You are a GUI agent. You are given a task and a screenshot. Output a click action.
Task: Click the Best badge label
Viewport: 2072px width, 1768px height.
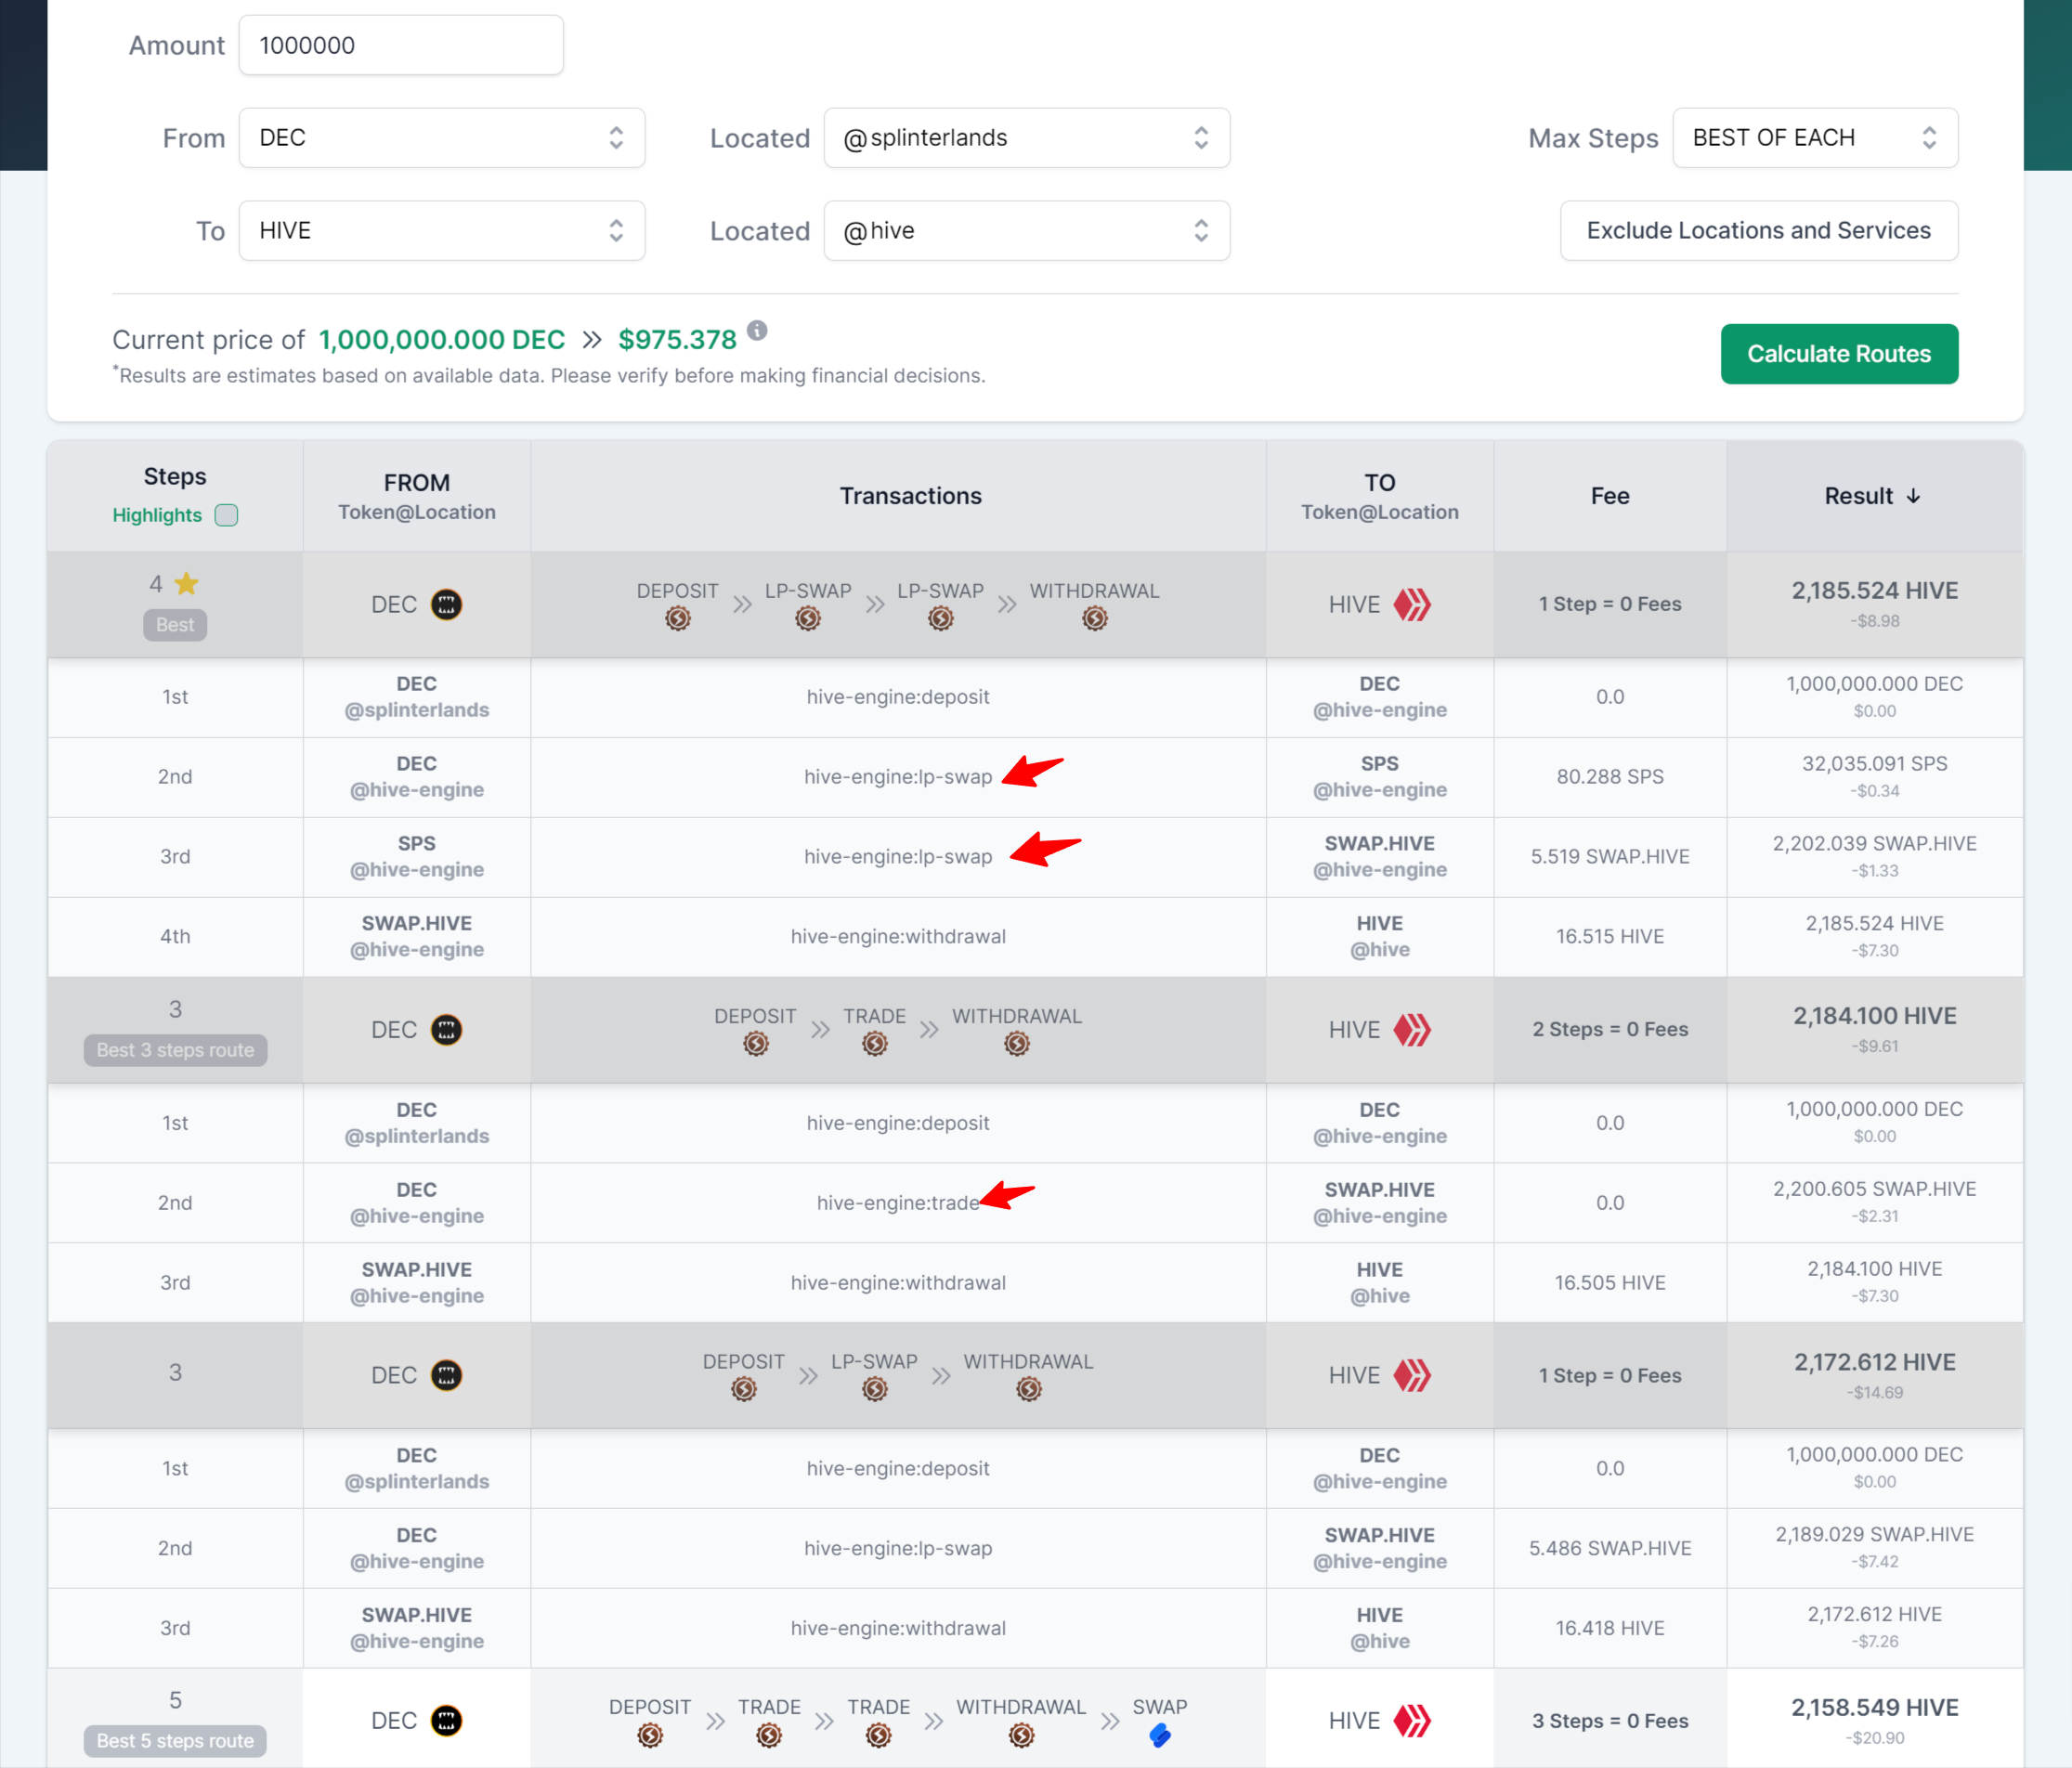coord(175,625)
